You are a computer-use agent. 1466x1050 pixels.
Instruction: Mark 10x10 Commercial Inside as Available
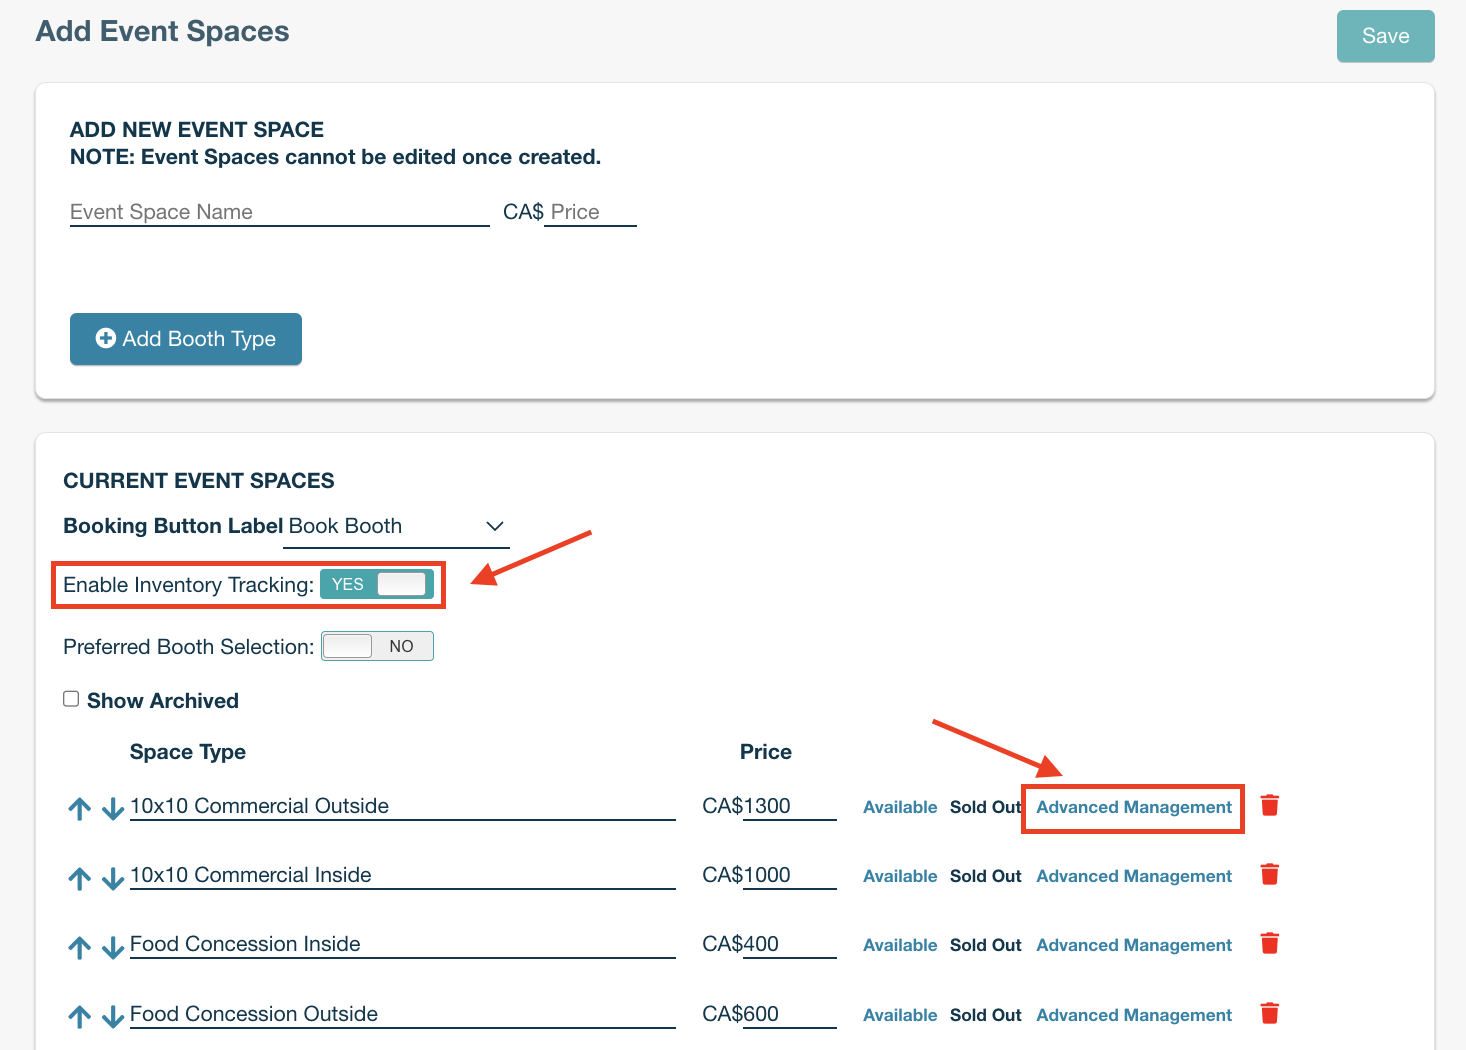(x=900, y=876)
